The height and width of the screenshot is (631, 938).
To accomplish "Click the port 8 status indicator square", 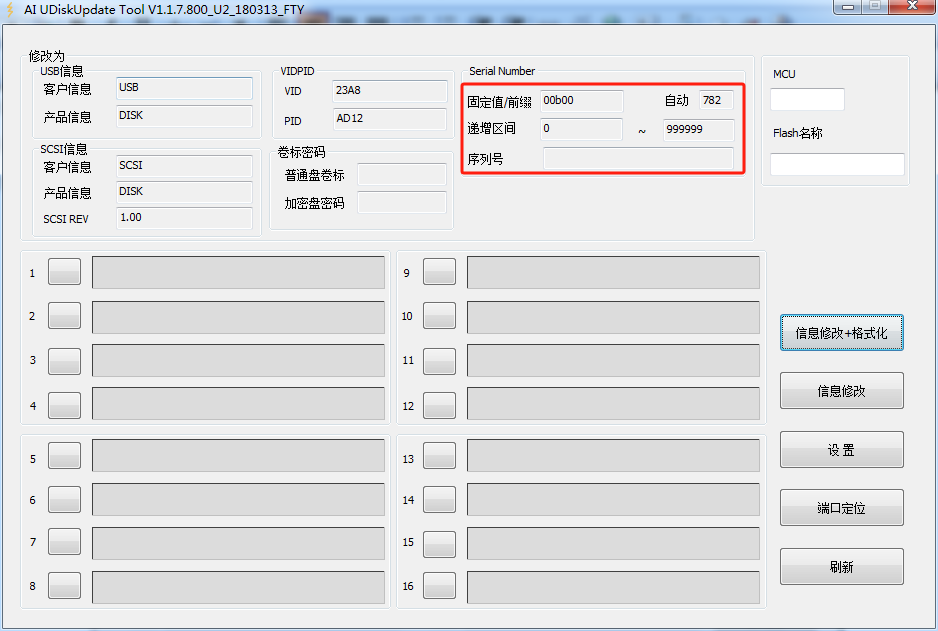I will pyautogui.click(x=63, y=586).
